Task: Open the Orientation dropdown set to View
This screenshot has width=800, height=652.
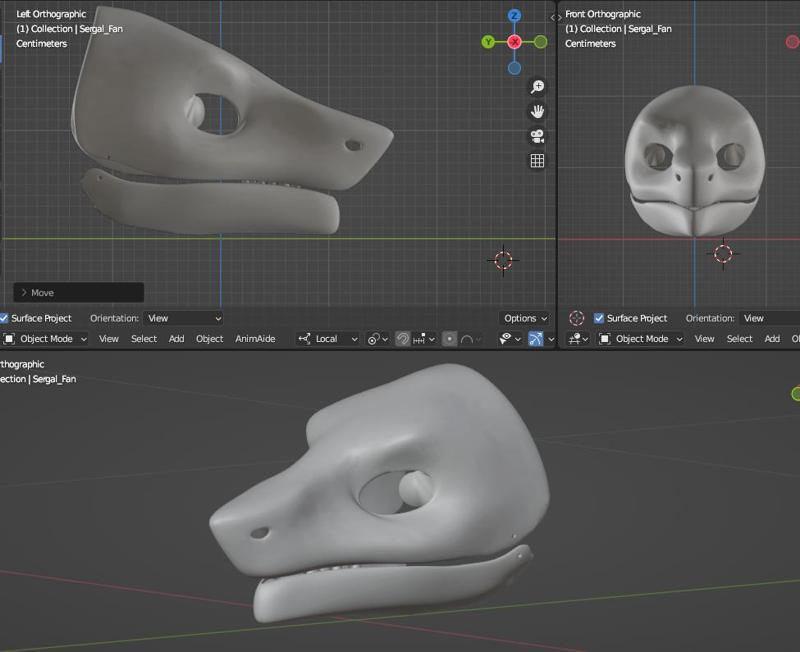Action: coord(182,317)
